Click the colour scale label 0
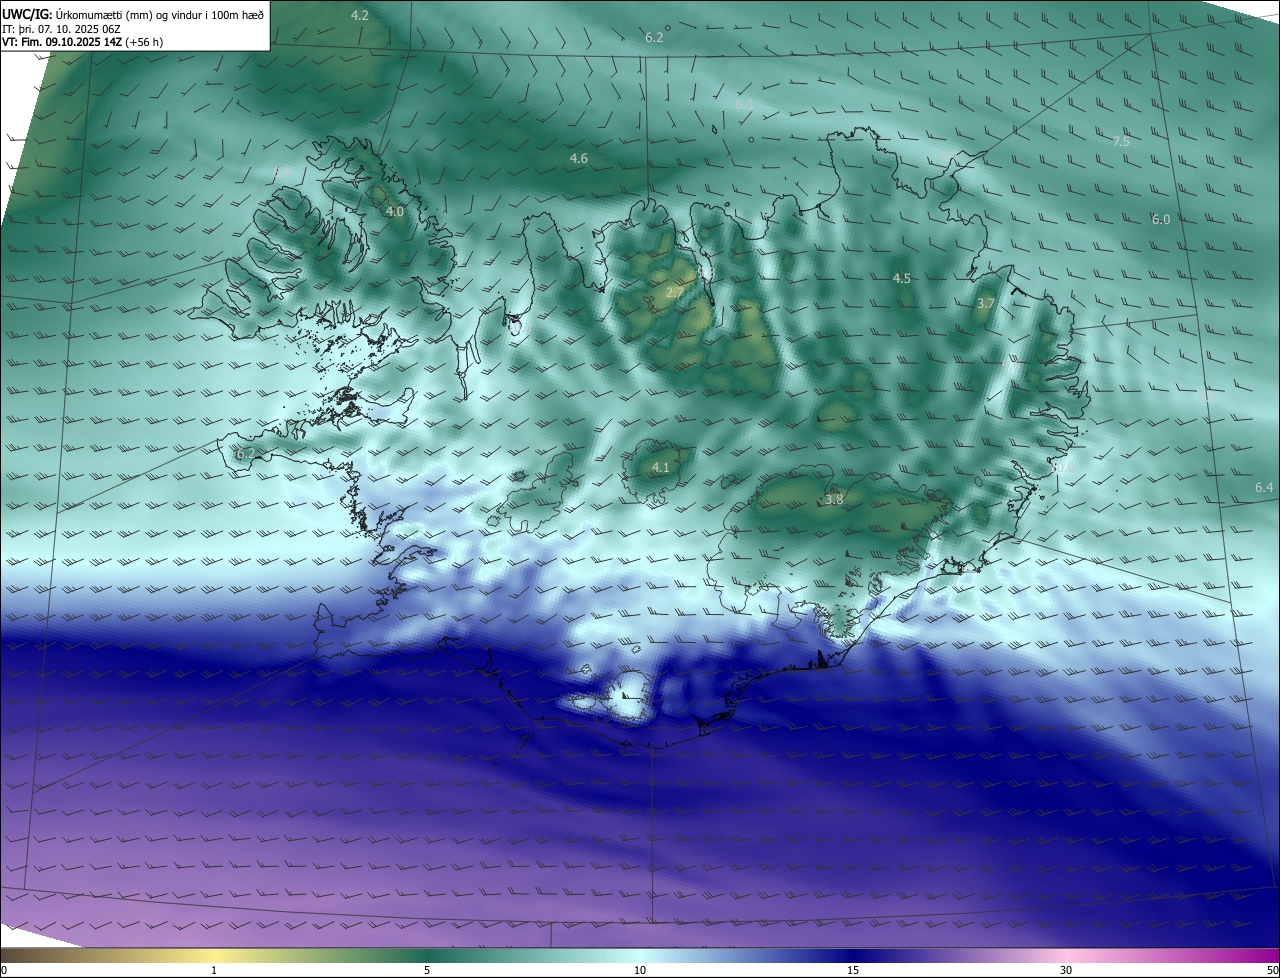Viewport: 1280px width, 978px height. point(4,970)
